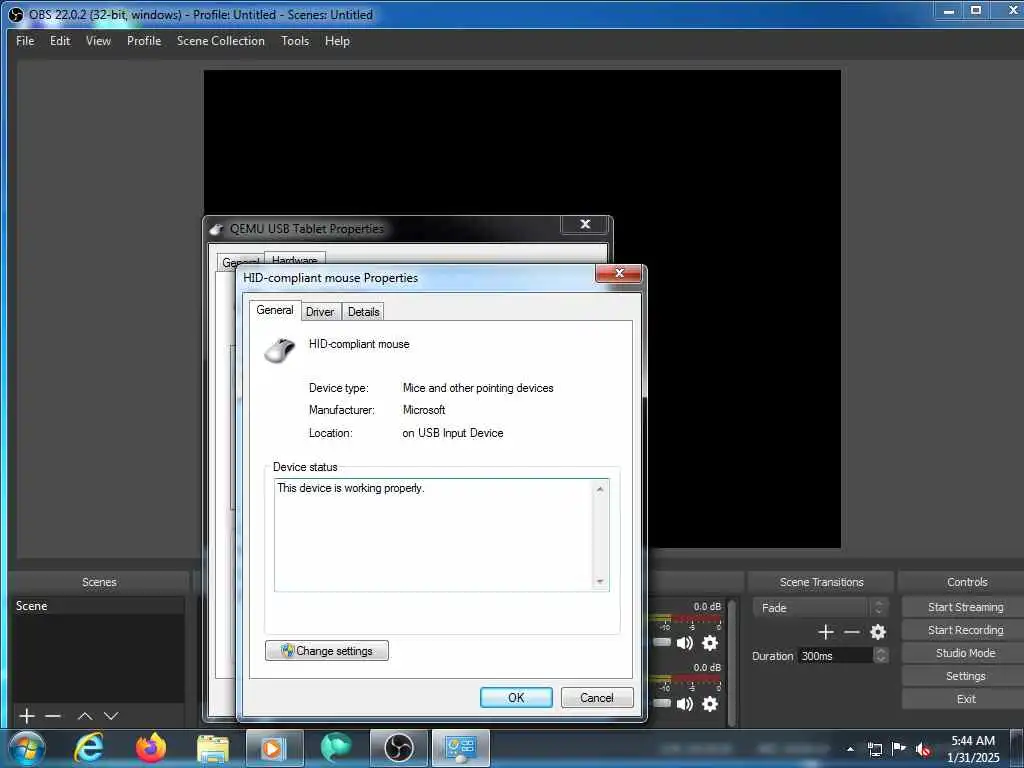
Task: Click the Duration 300ms field
Action: 835,656
